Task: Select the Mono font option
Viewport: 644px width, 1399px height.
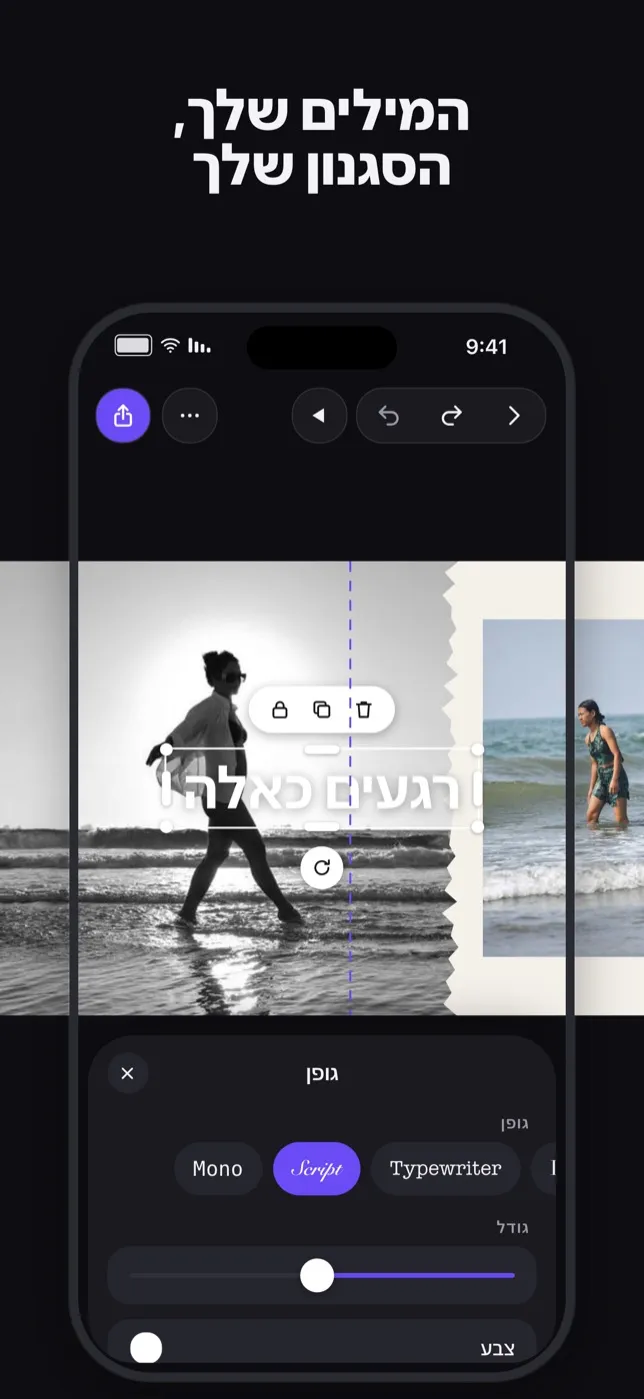Action: (x=218, y=1169)
